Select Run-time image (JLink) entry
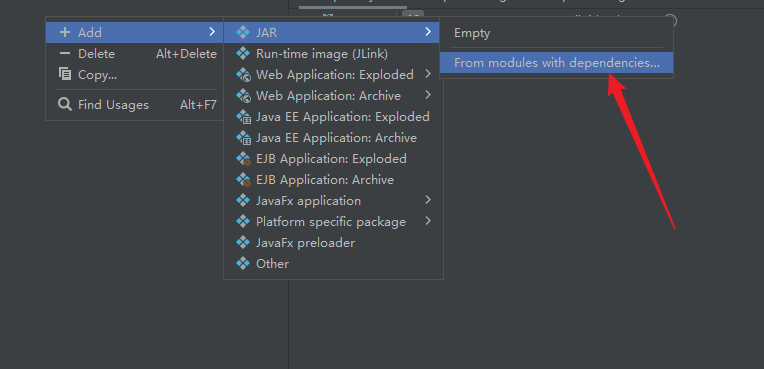 tap(332, 54)
